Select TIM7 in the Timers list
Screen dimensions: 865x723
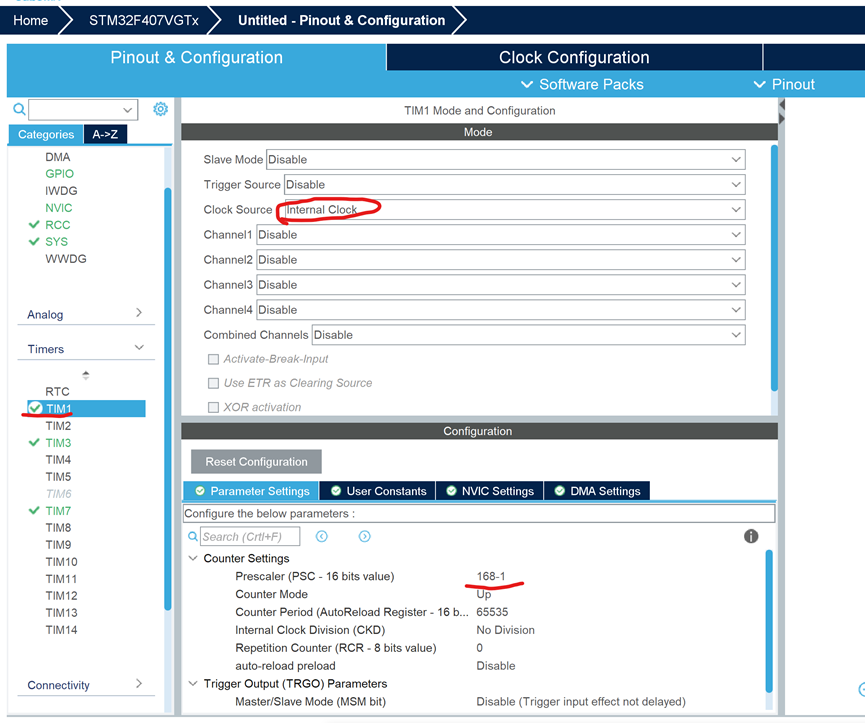pos(58,511)
